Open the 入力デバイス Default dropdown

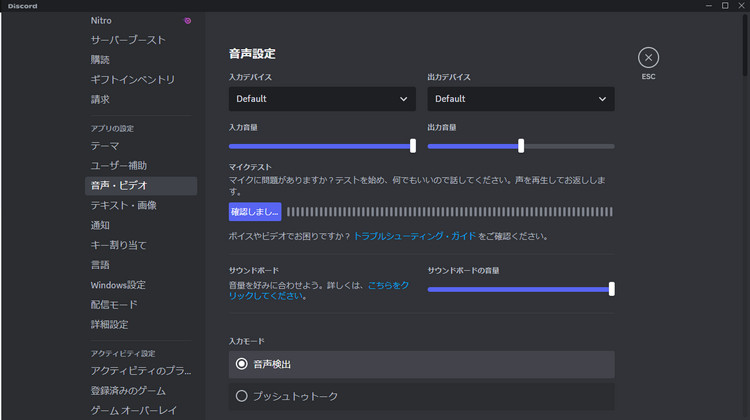[322, 99]
